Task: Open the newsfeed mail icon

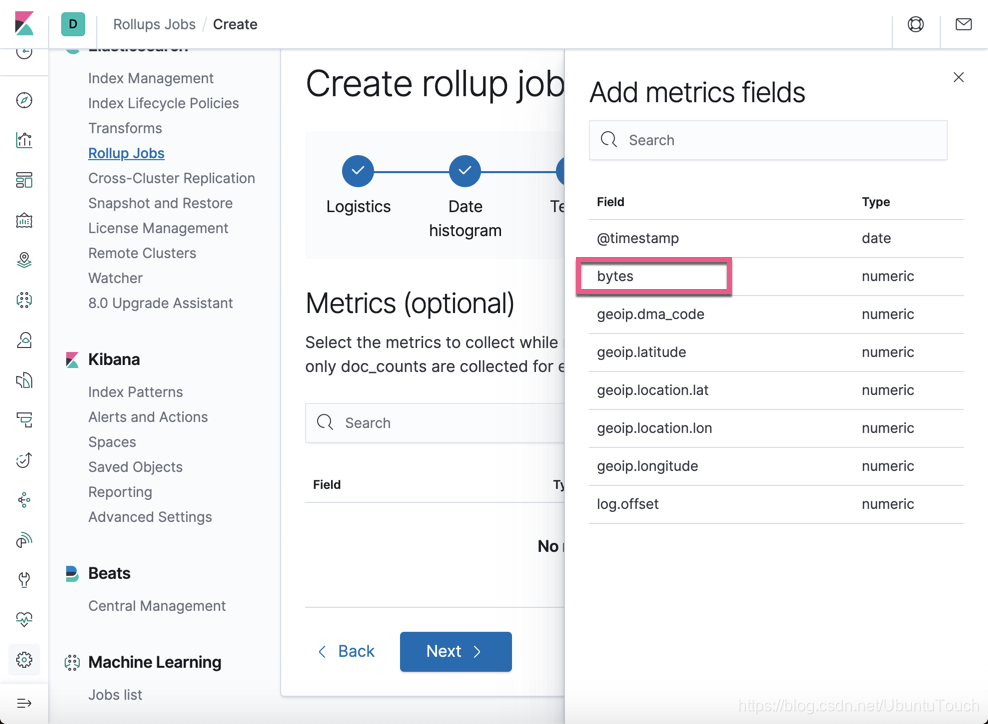Action: 963,24
